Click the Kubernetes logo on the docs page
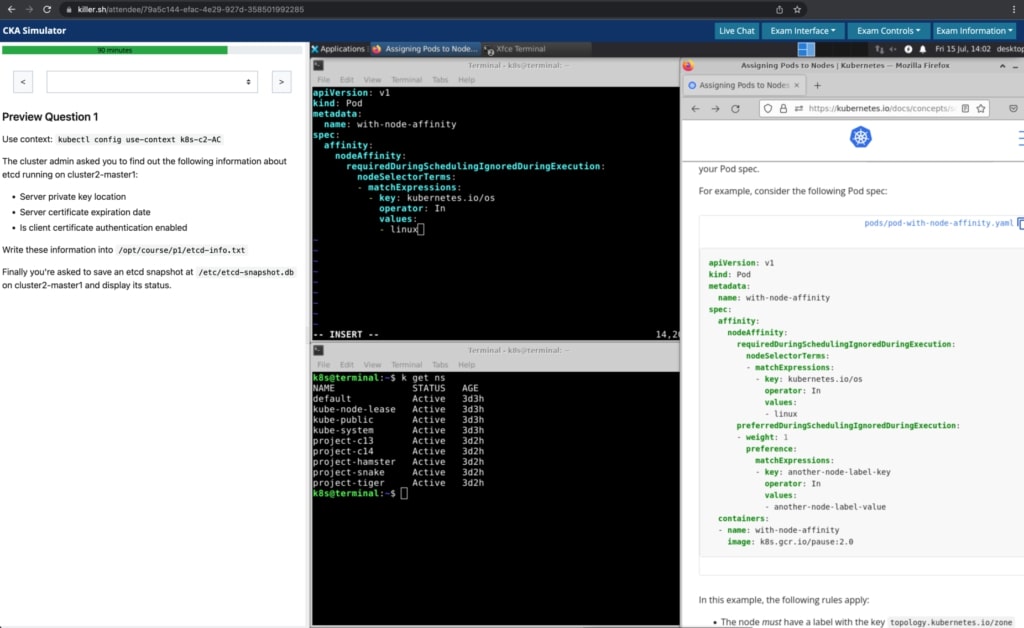This screenshot has width=1024, height=628. pos(861,137)
